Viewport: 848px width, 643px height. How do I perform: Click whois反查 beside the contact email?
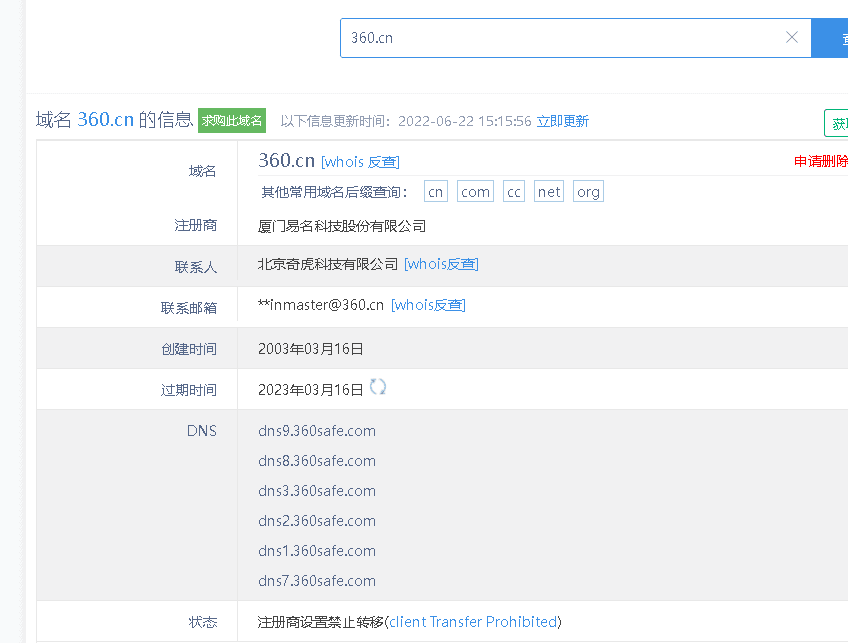428,305
